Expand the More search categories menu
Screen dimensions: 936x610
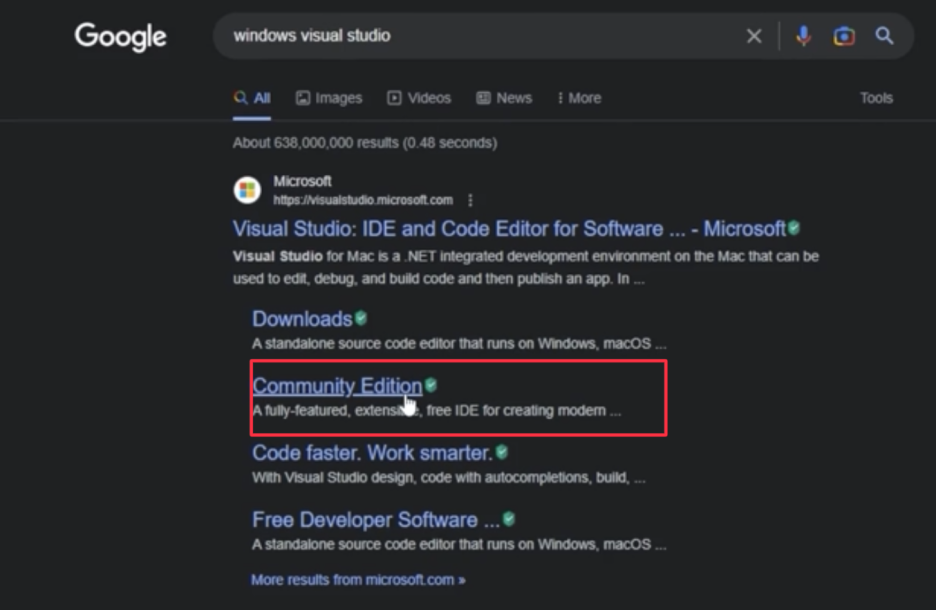click(x=578, y=98)
